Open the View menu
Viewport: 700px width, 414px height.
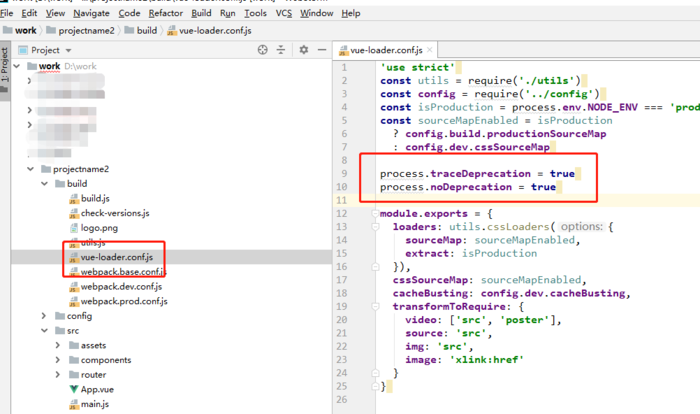55,13
